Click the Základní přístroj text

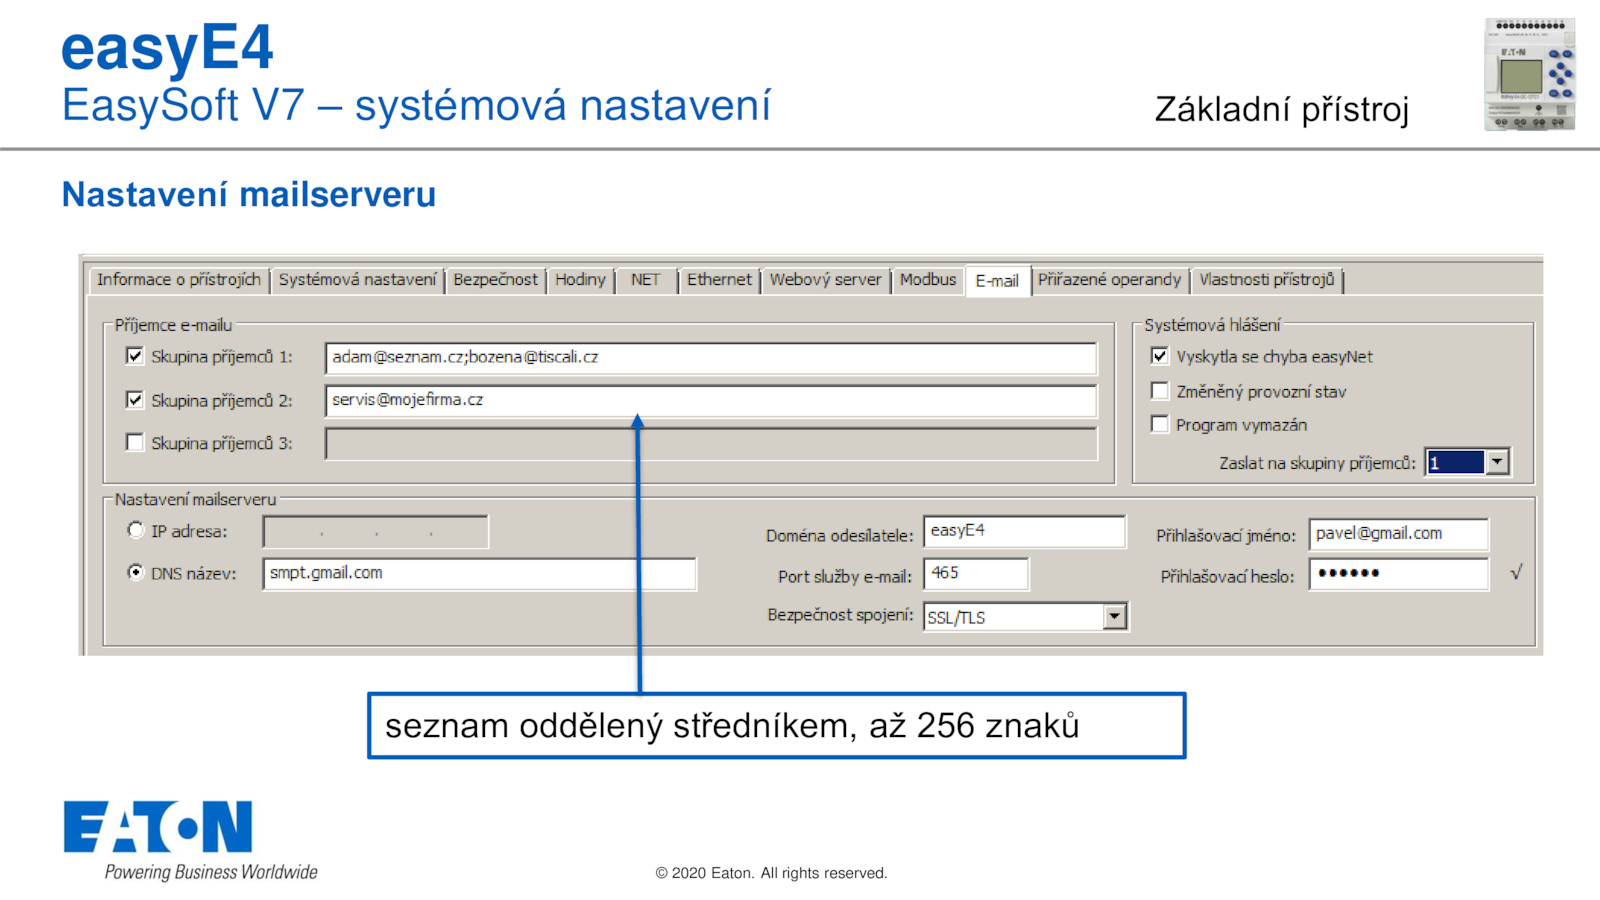[1282, 109]
